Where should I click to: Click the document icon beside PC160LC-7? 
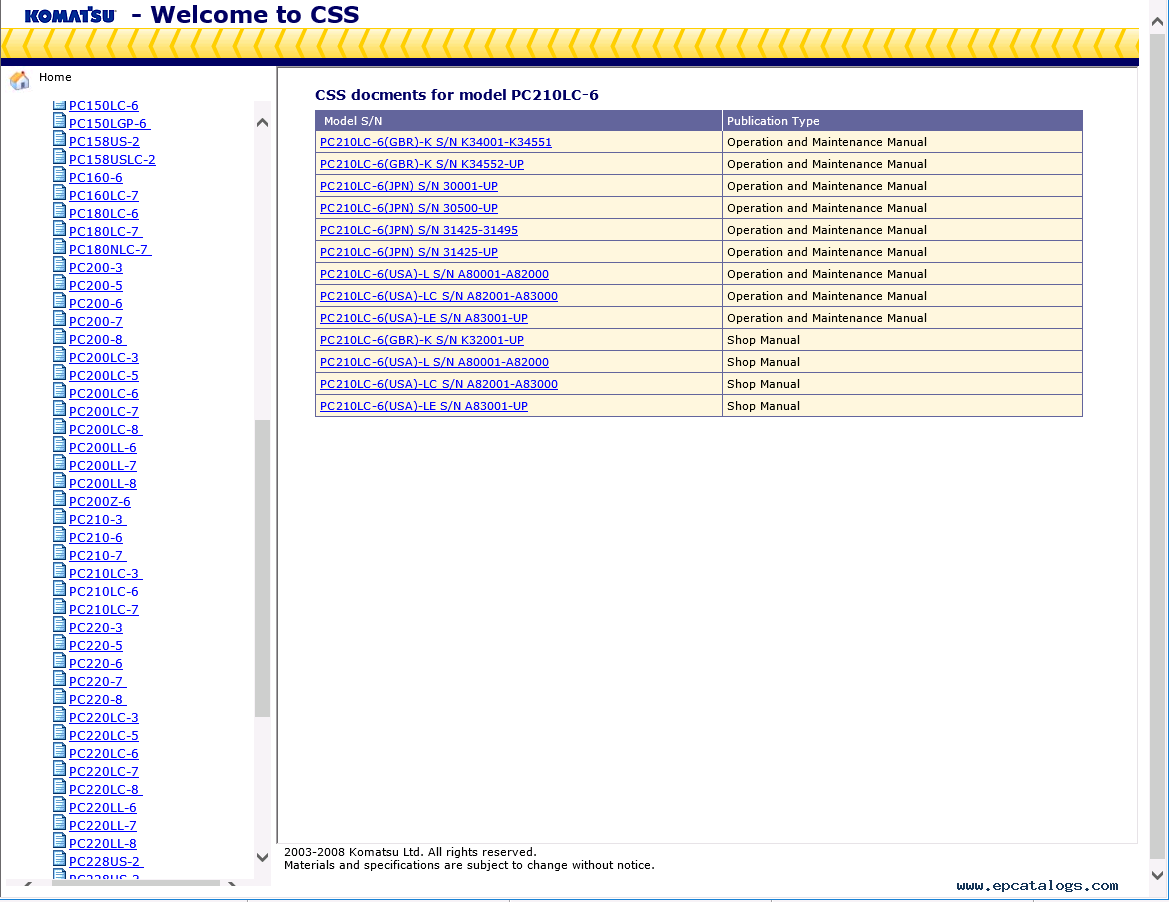(60, 192)
